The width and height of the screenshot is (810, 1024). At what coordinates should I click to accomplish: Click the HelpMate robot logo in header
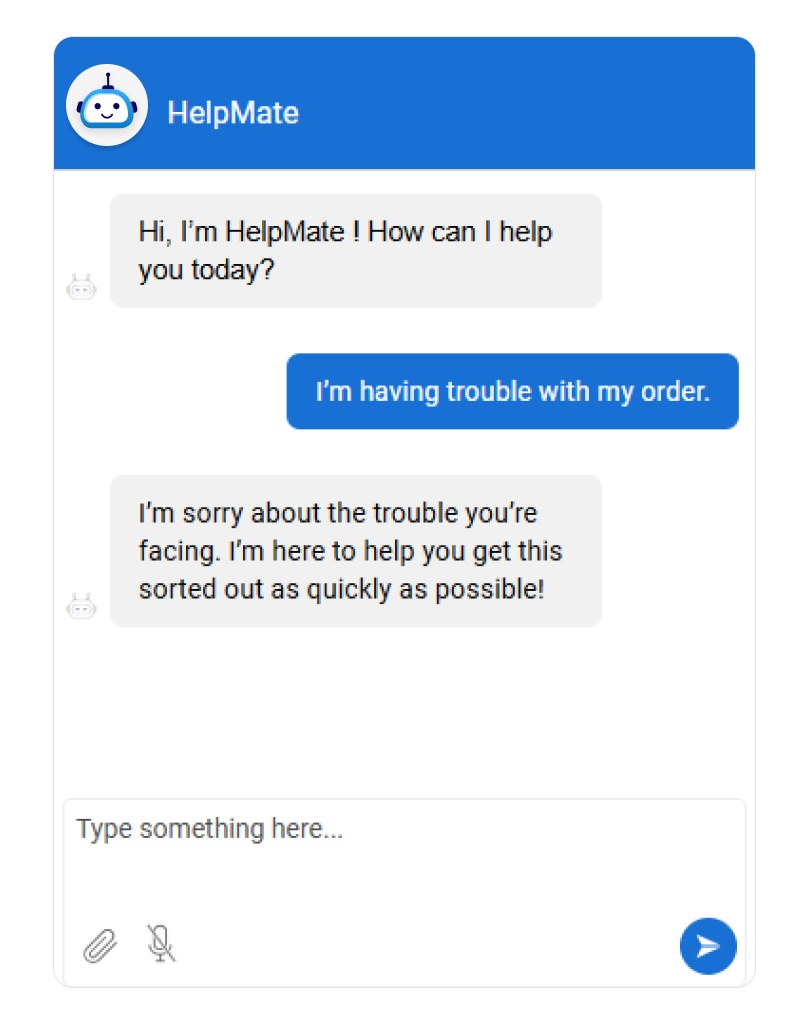click(x=107, y=105)
